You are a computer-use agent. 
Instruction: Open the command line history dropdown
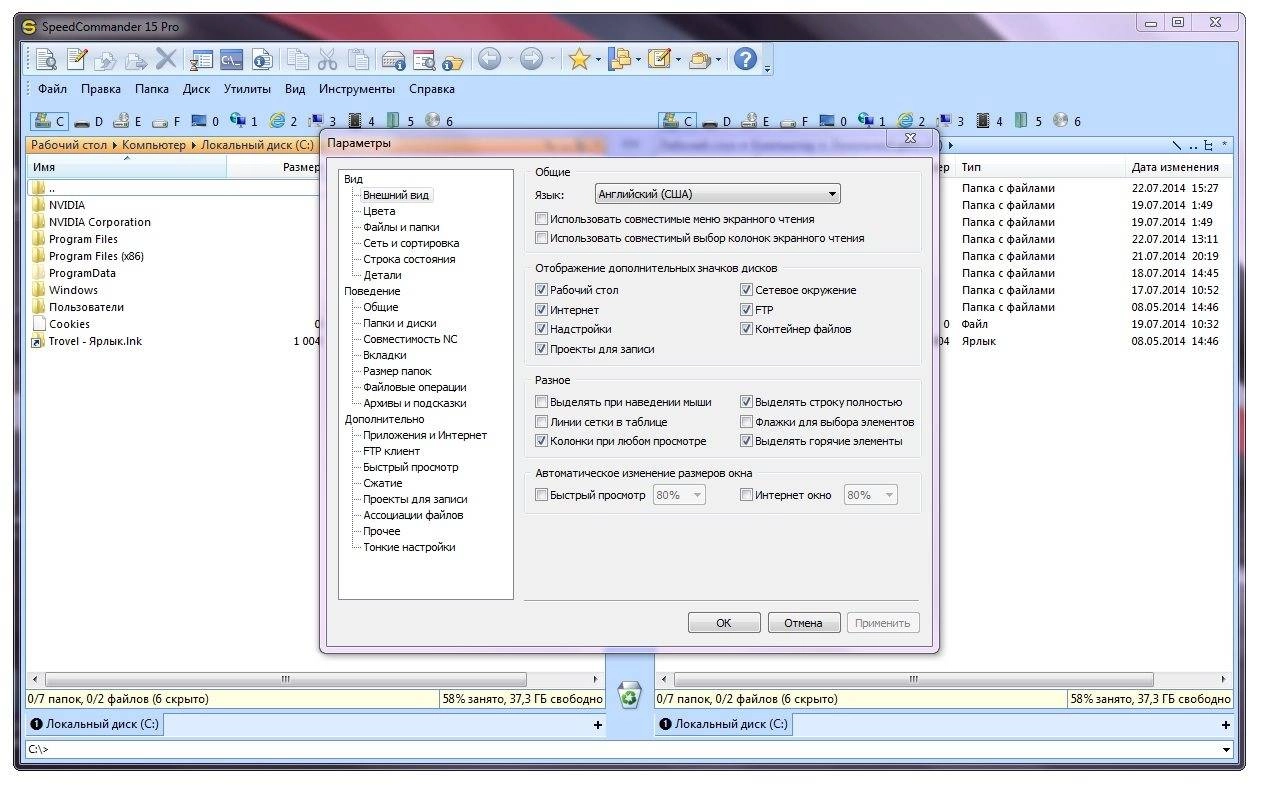click(x=1226, y=749)
